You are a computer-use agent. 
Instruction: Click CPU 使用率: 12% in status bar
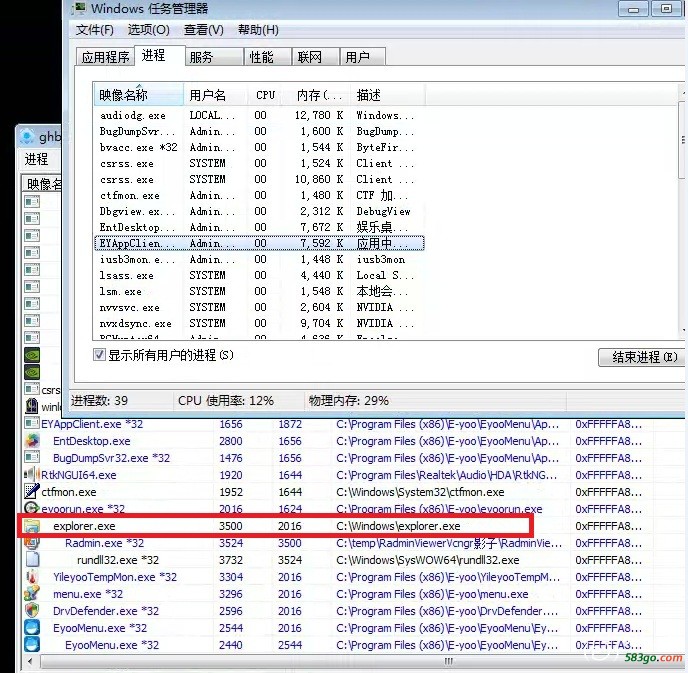(226, 401)
